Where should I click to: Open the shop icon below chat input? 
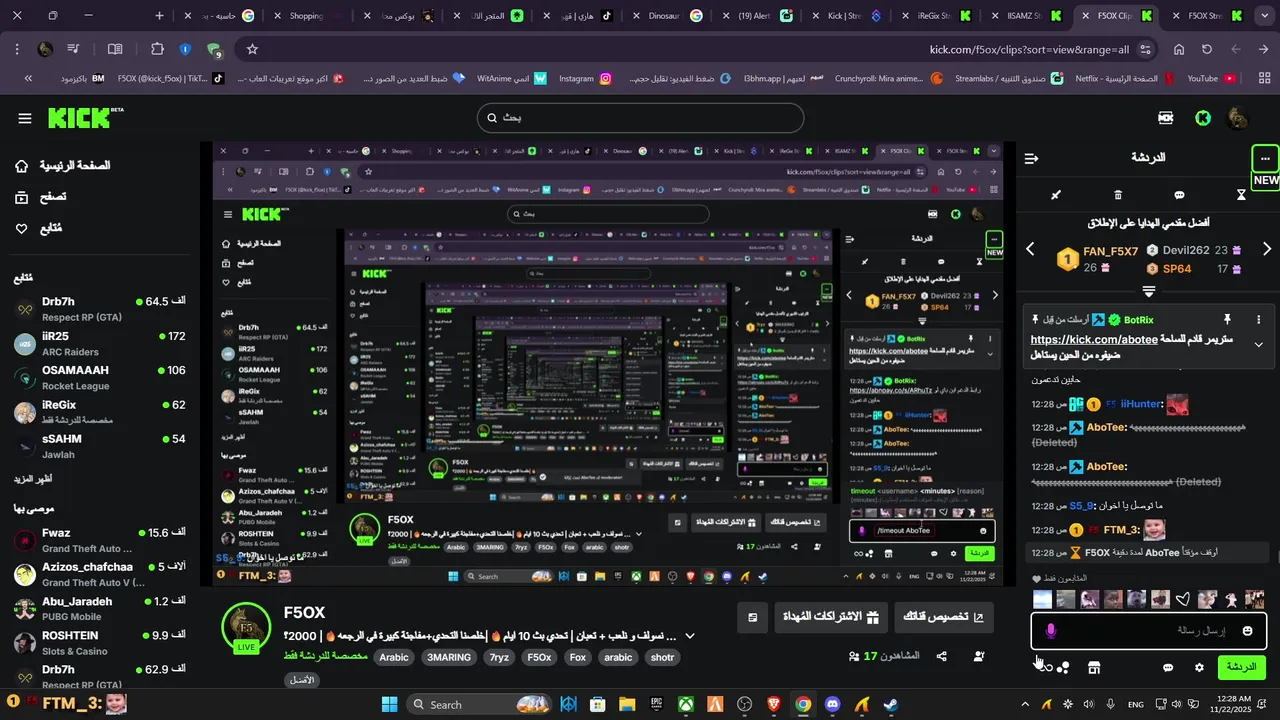pyautogui.click(x=1094, y=667)
